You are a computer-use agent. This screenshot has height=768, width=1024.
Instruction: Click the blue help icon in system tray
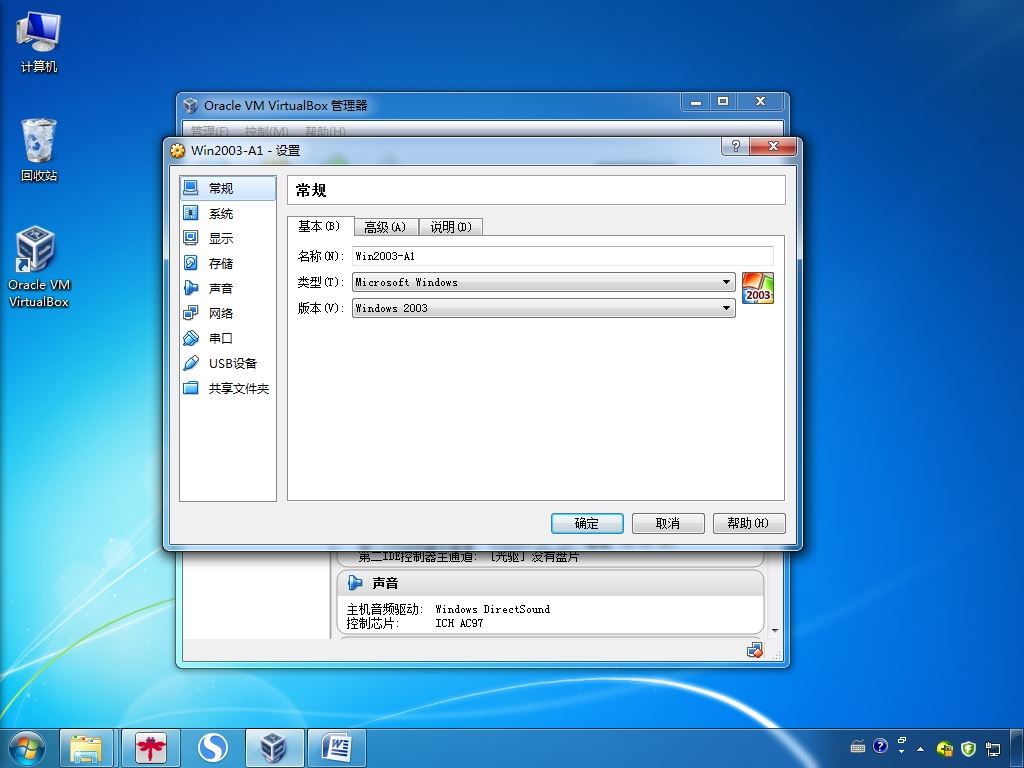(880, 746)
